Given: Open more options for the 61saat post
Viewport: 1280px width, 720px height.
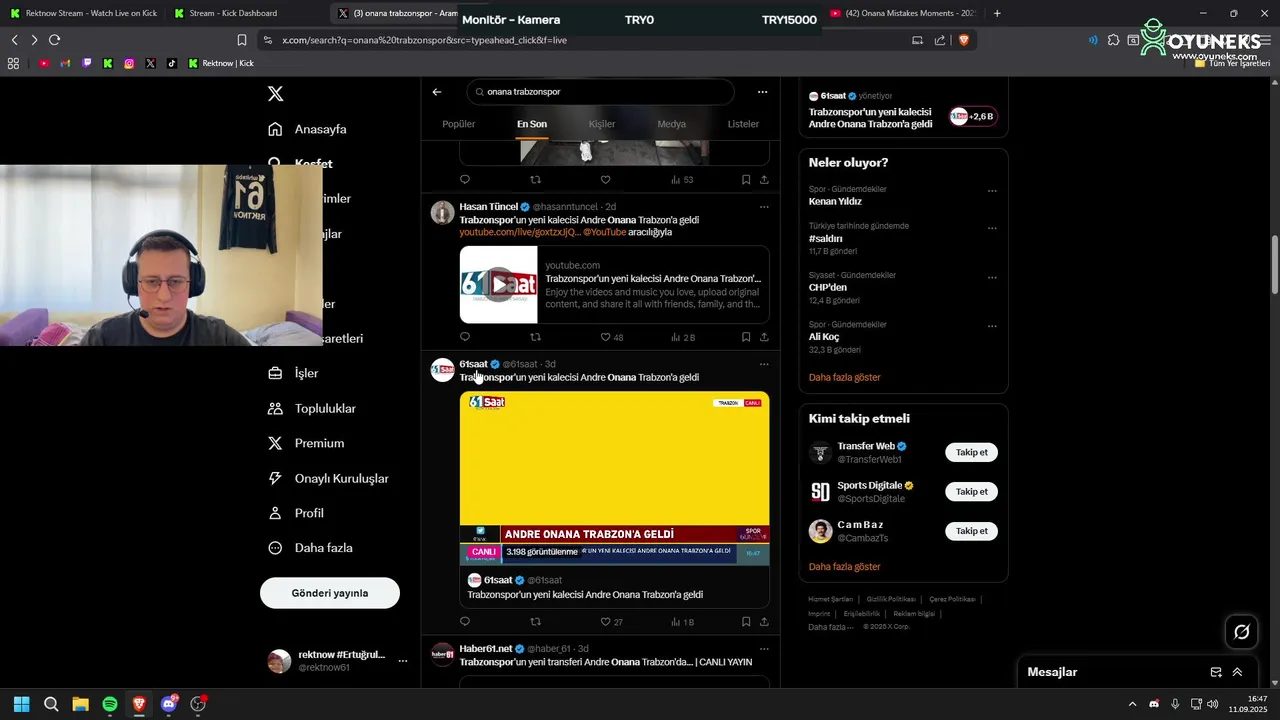Looking at the screenshot, I should coord(764,364).
